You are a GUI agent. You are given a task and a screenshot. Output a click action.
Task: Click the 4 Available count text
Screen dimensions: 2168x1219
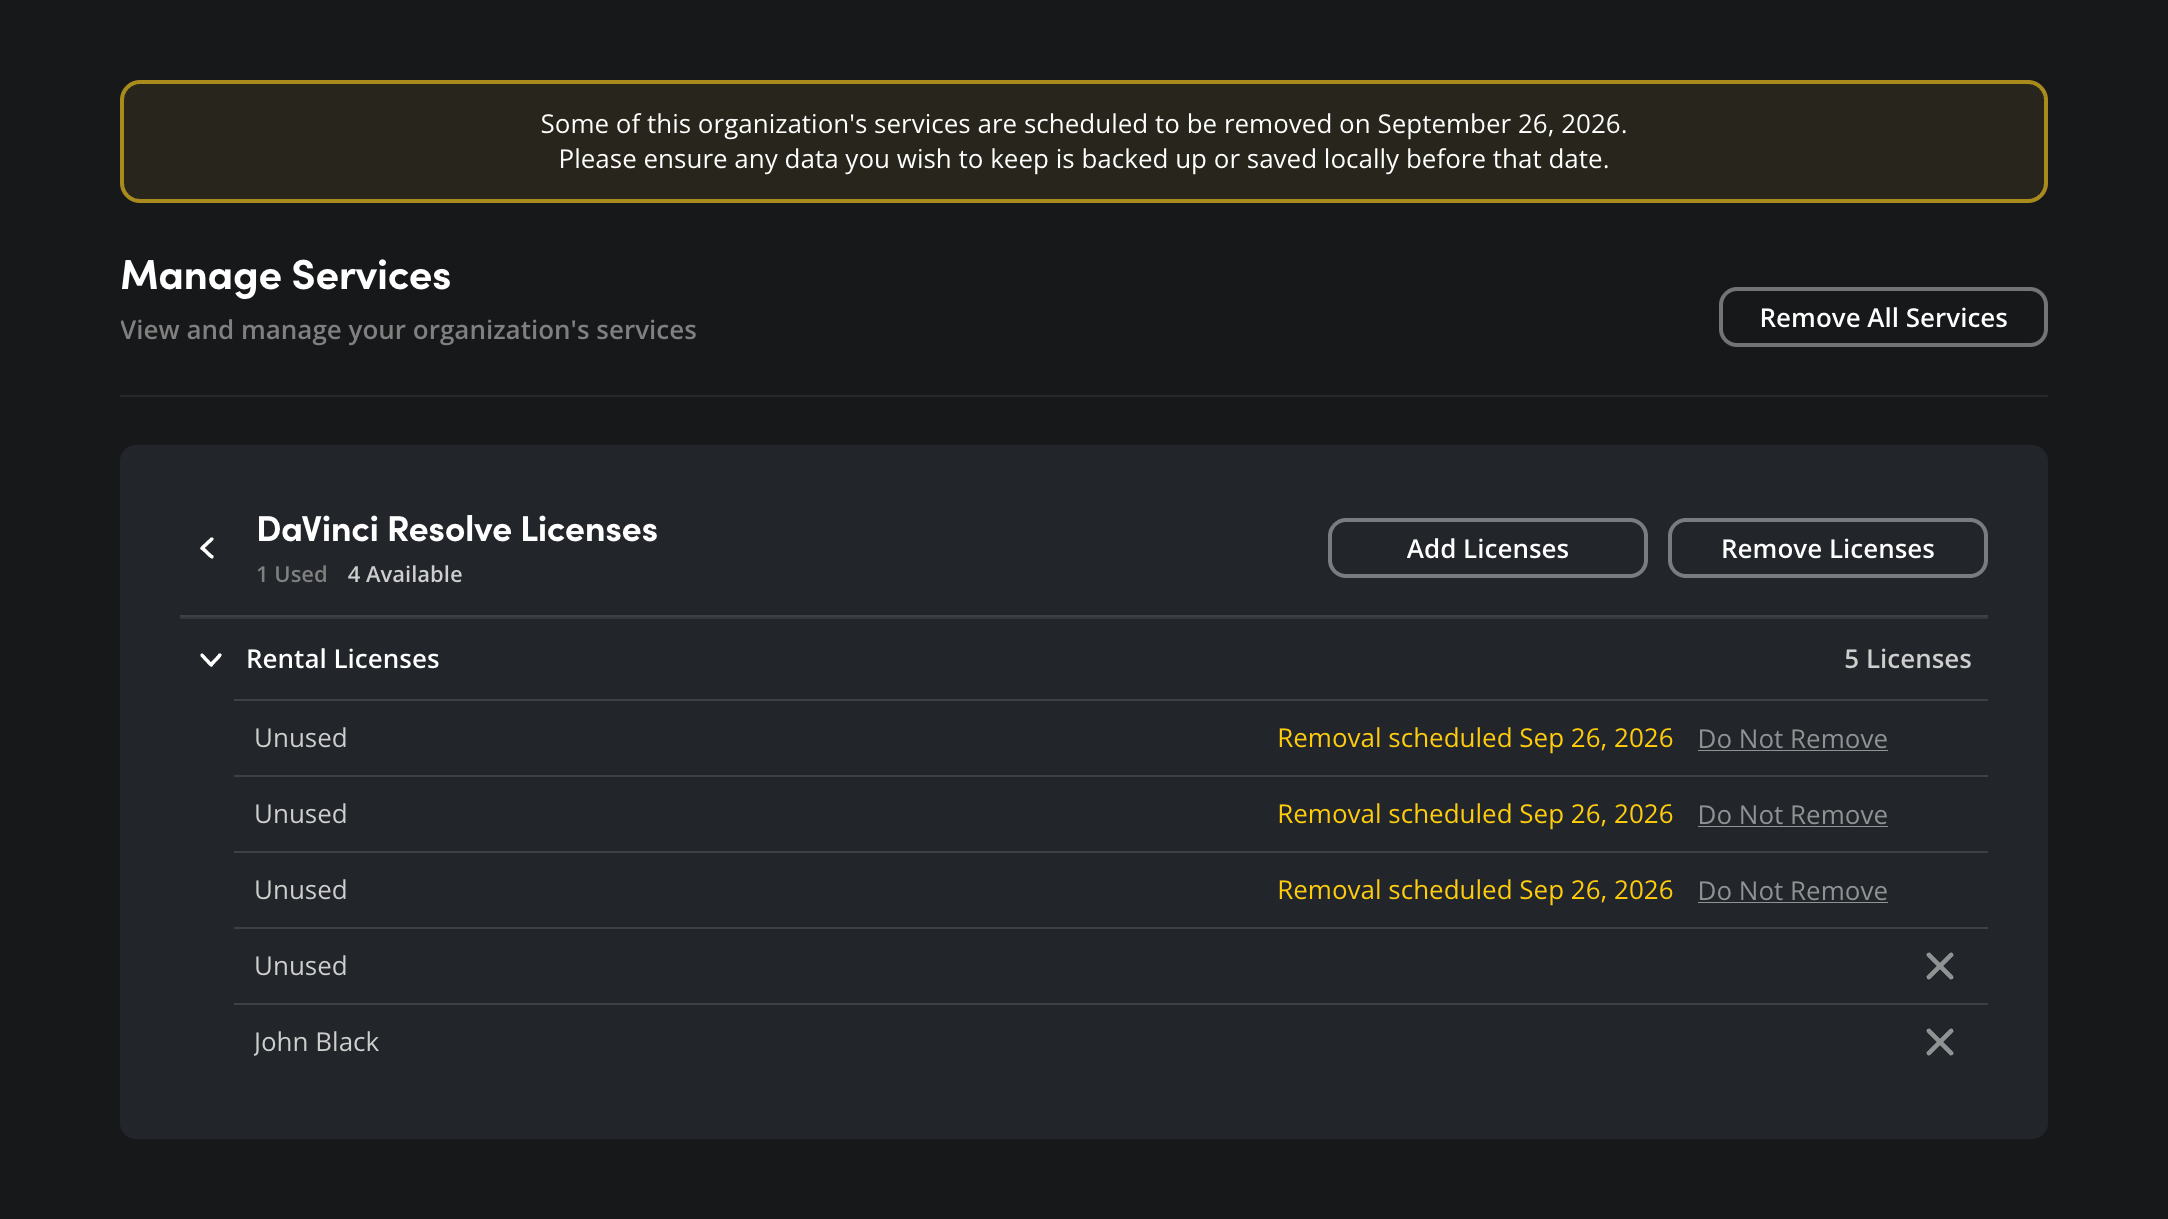[x=405, y=574]
